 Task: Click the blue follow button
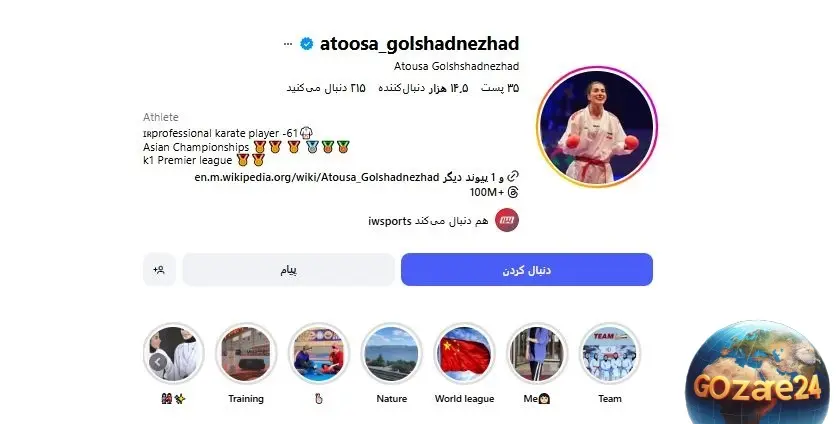pyautogui.click(x=527, y=270)
